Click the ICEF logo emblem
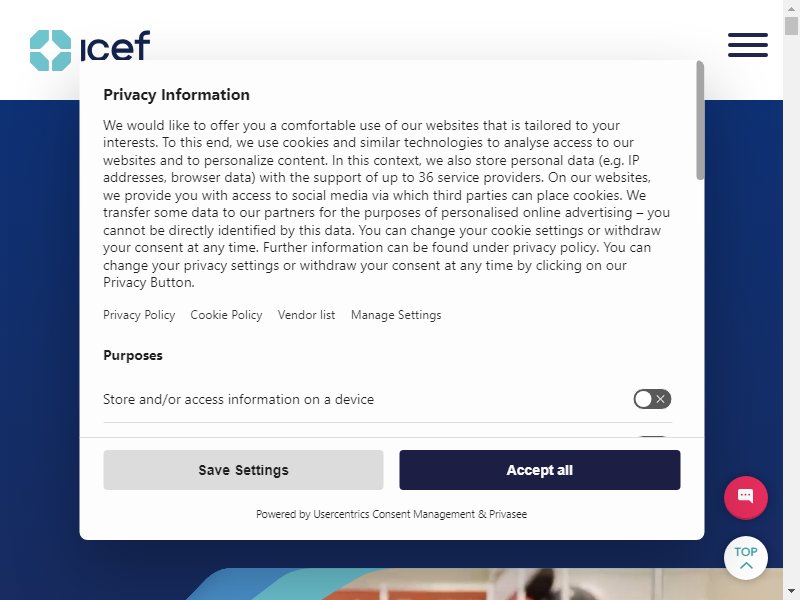This screenshot has width=800, height=600. (x=51, y=50)
